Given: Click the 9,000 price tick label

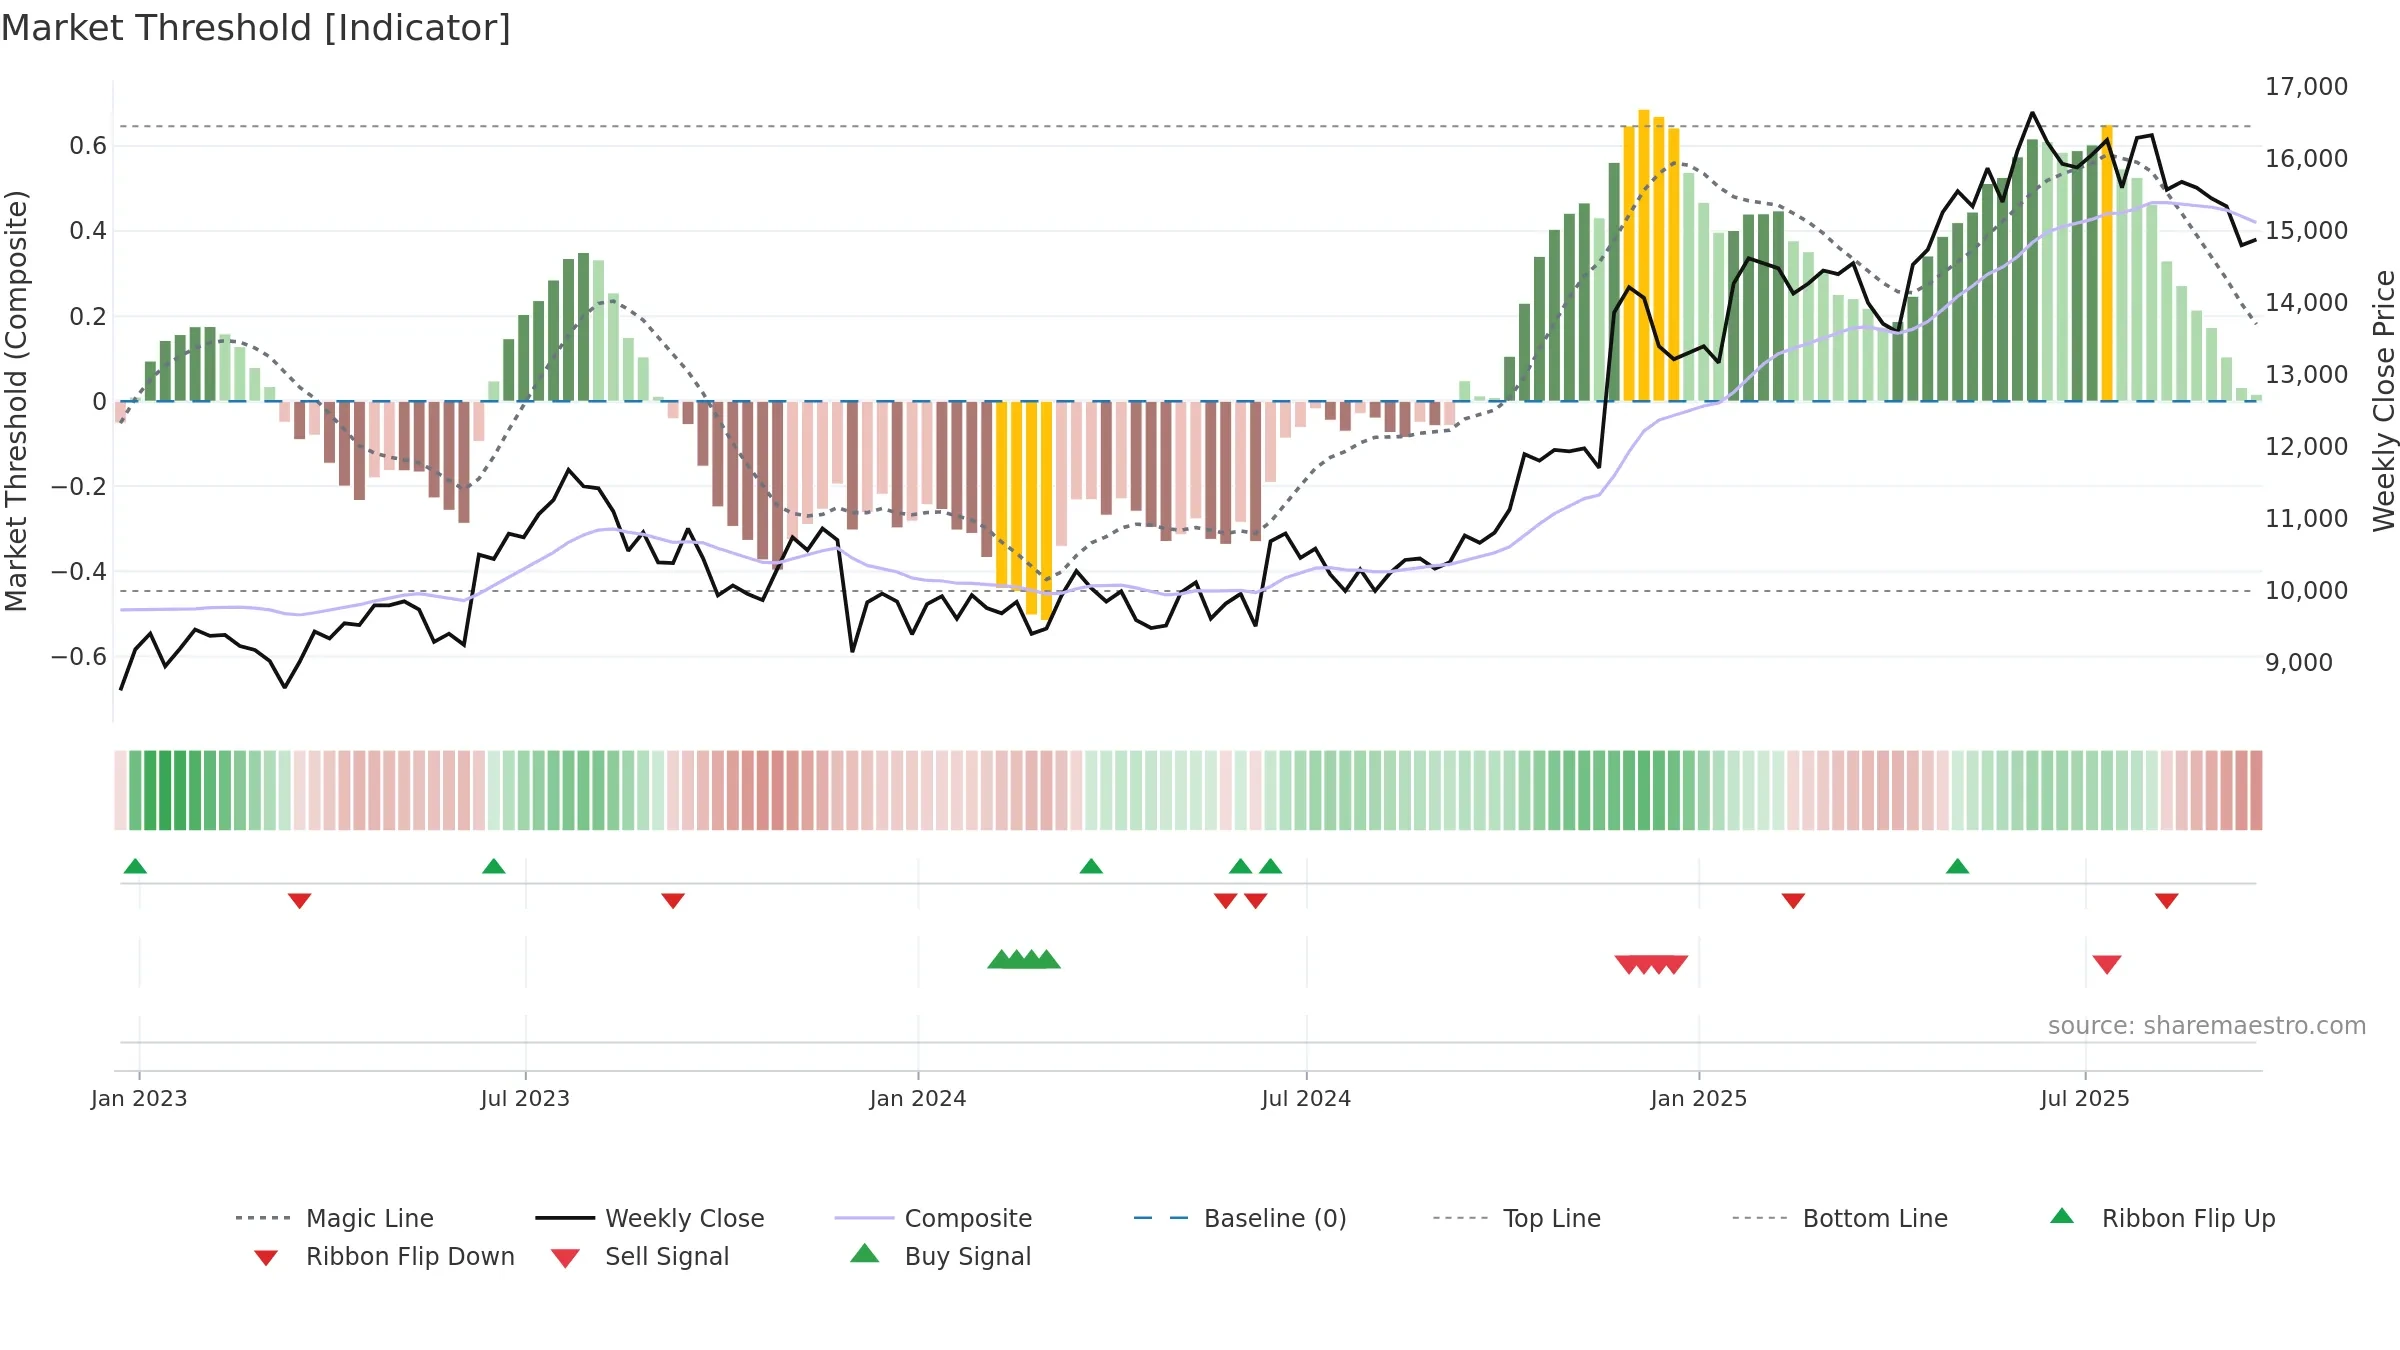Looking at the screenshot, I should pos(2299,663).
